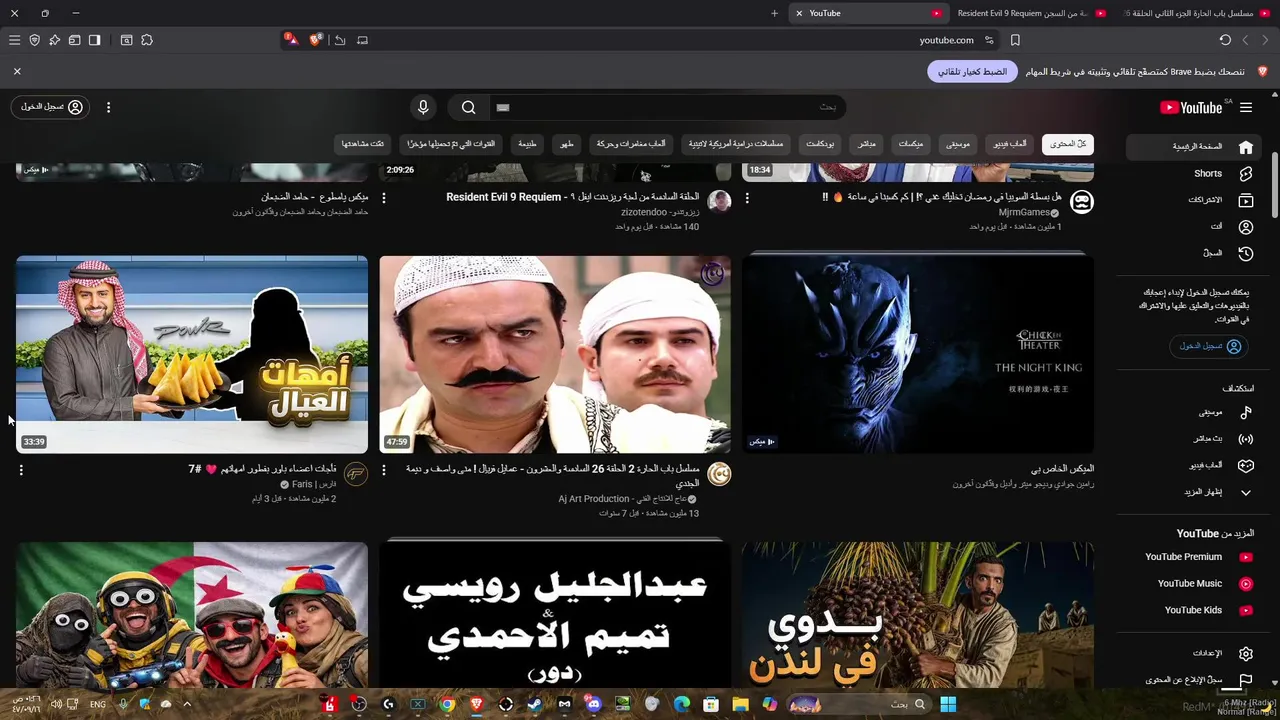Image resolution: width=1280 pixels, height=720 pixels.
Task: Open Brave browser main menu
Action: coord(14,40)
